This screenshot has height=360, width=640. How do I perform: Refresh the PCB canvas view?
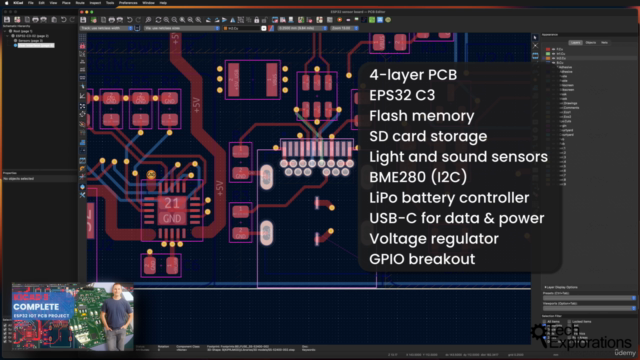[158, 20]
